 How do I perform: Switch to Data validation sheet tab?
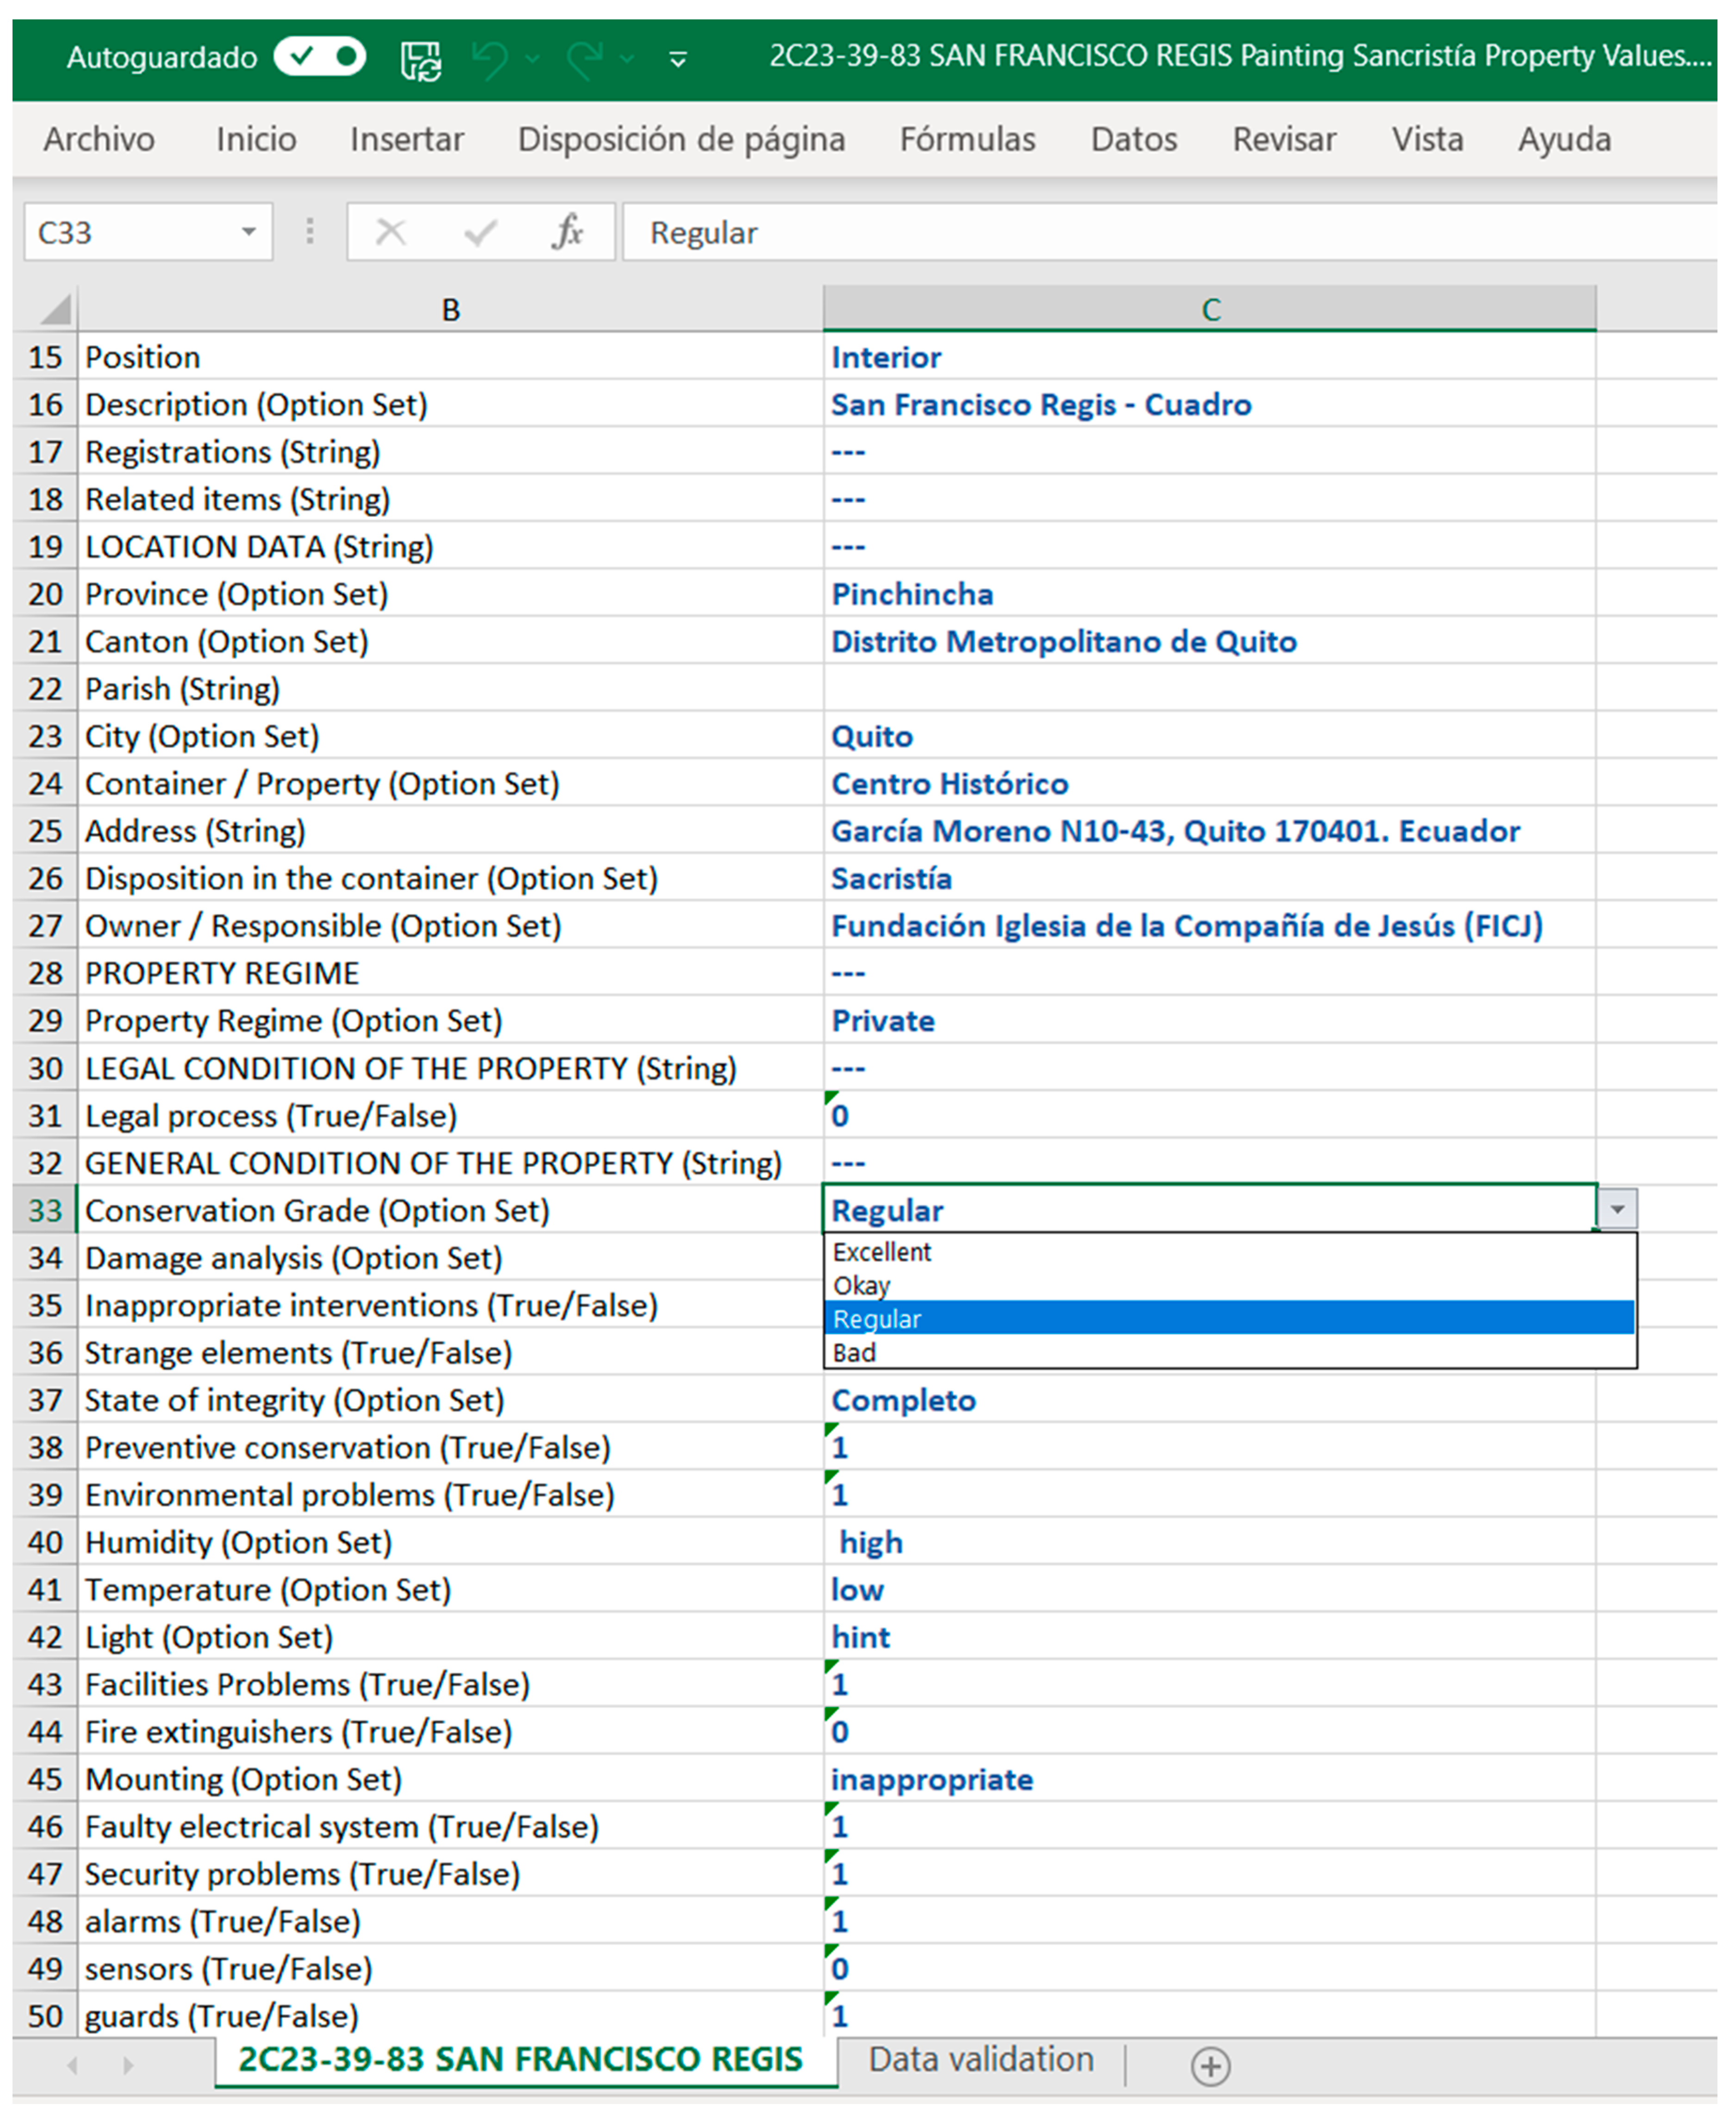tap(980, 2060)
